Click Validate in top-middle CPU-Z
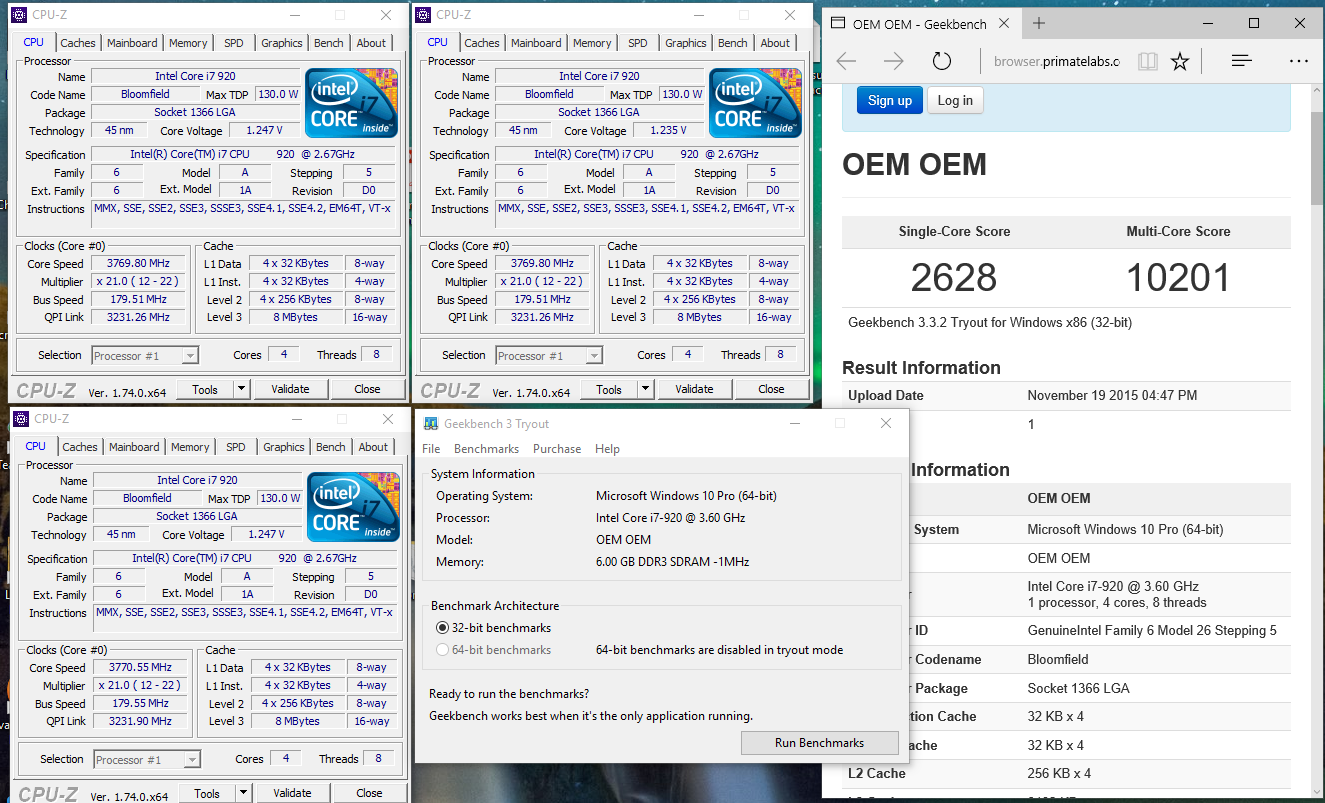Image resolution: width=1325 pixels, height=803 pixels. (x=694, y=389)
